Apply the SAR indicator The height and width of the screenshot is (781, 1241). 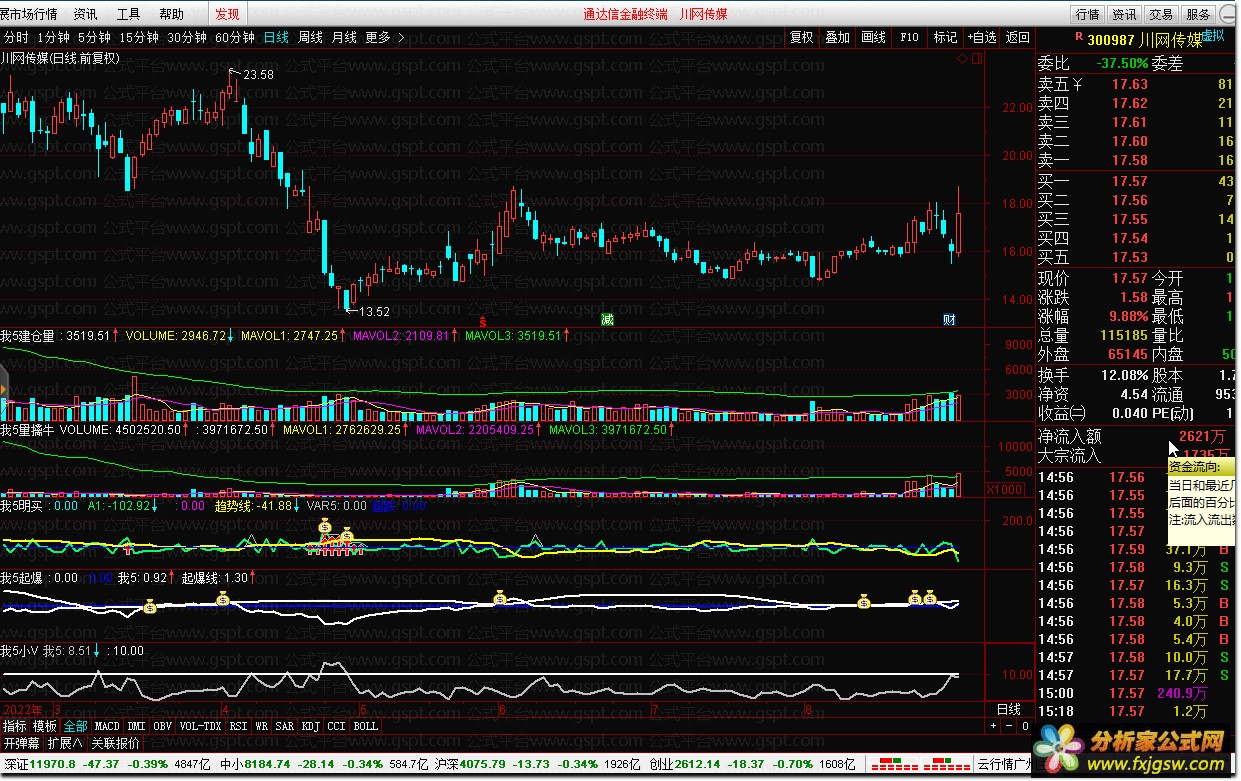(x=284, y=726)
